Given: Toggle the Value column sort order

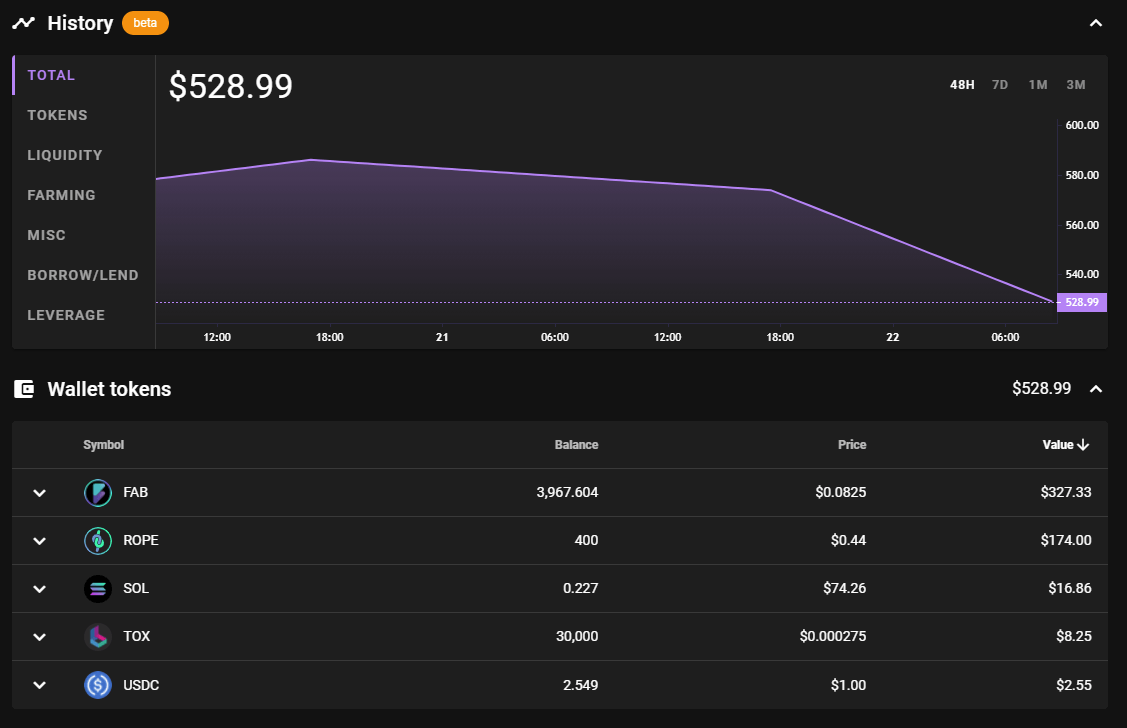Looking at the screenshot, I should click(1066, 445).
